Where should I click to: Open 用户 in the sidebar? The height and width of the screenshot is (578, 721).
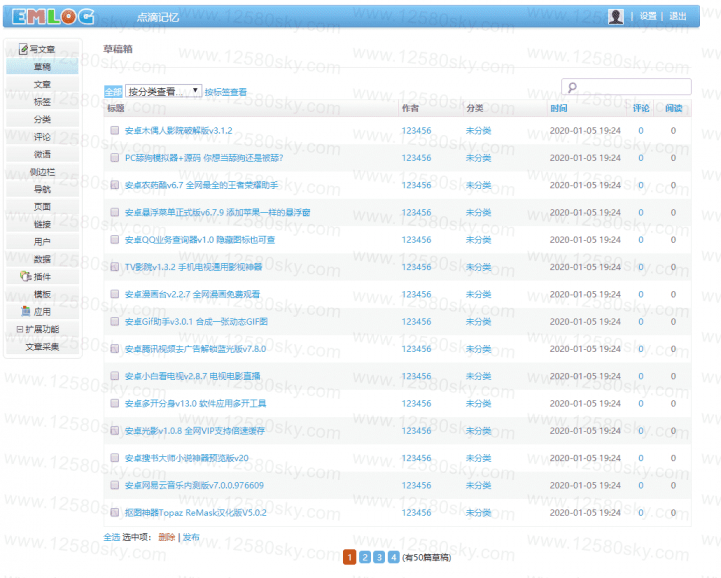(42, 241)
